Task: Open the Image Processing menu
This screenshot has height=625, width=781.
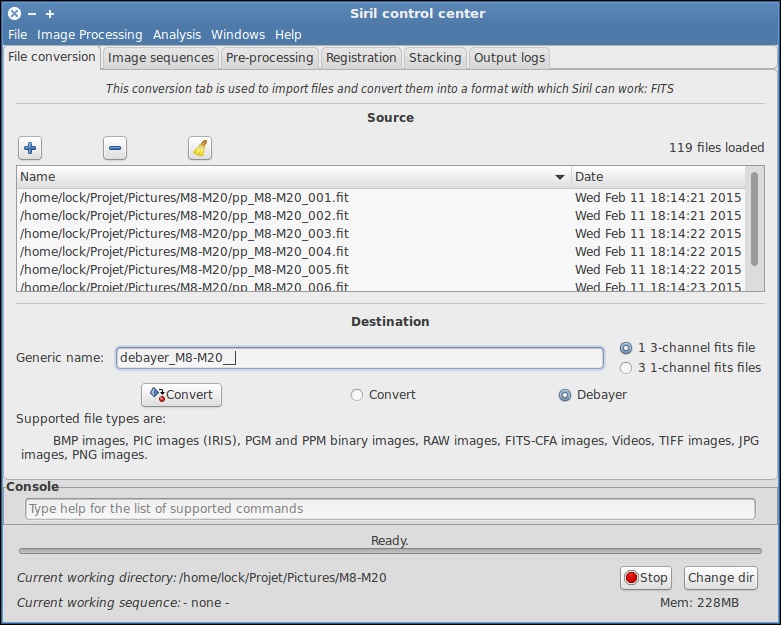Action: click(x=90, y=35)
